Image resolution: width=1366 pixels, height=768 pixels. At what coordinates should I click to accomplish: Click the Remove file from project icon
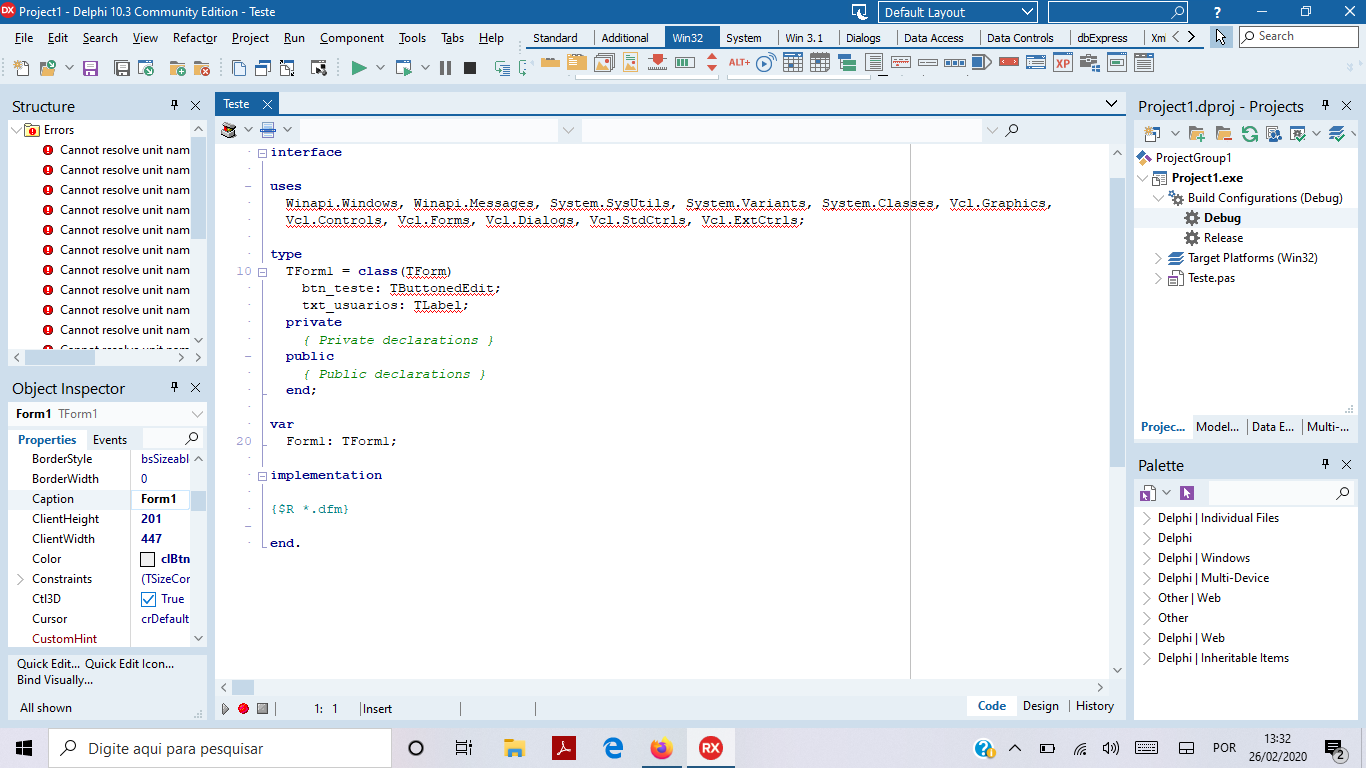pyautogui.click(x=202, y=68)
